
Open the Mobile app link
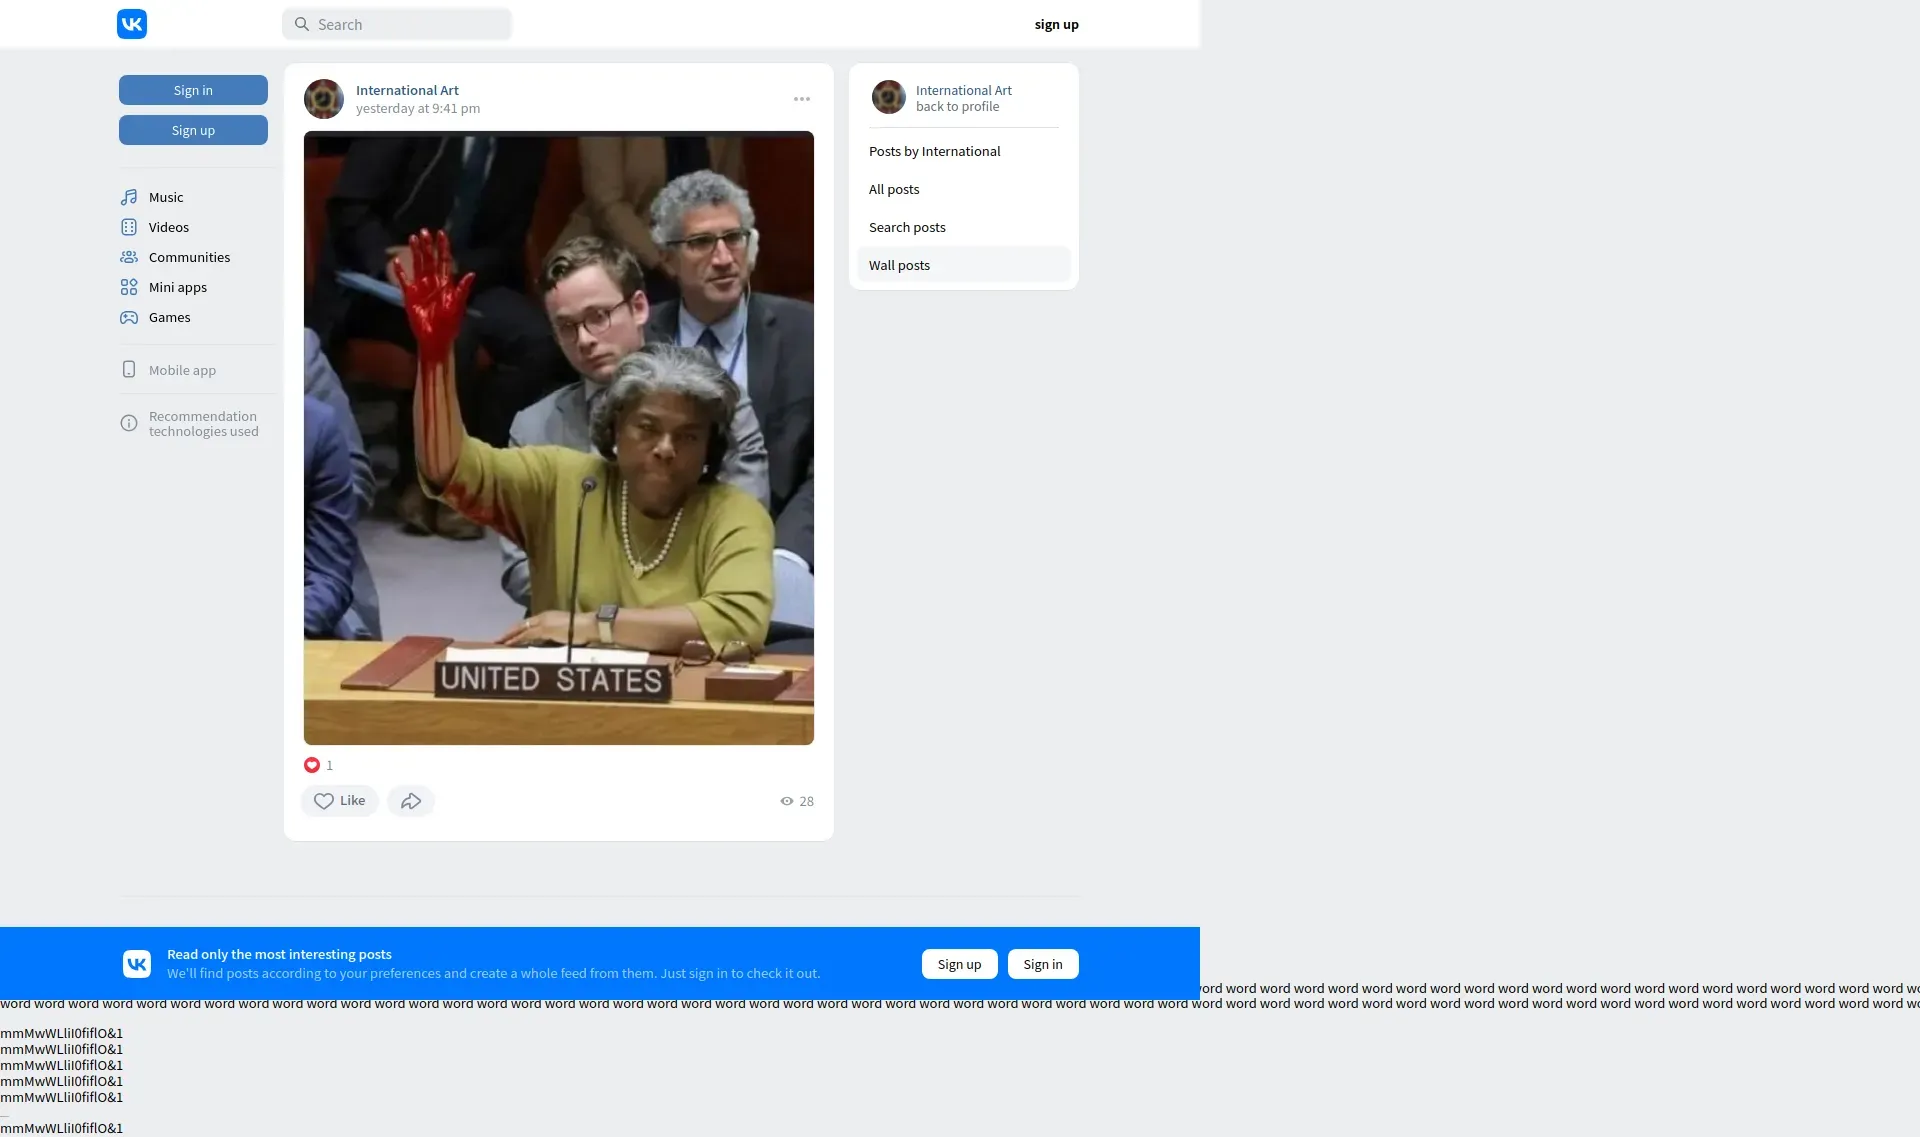pos(182,370)
